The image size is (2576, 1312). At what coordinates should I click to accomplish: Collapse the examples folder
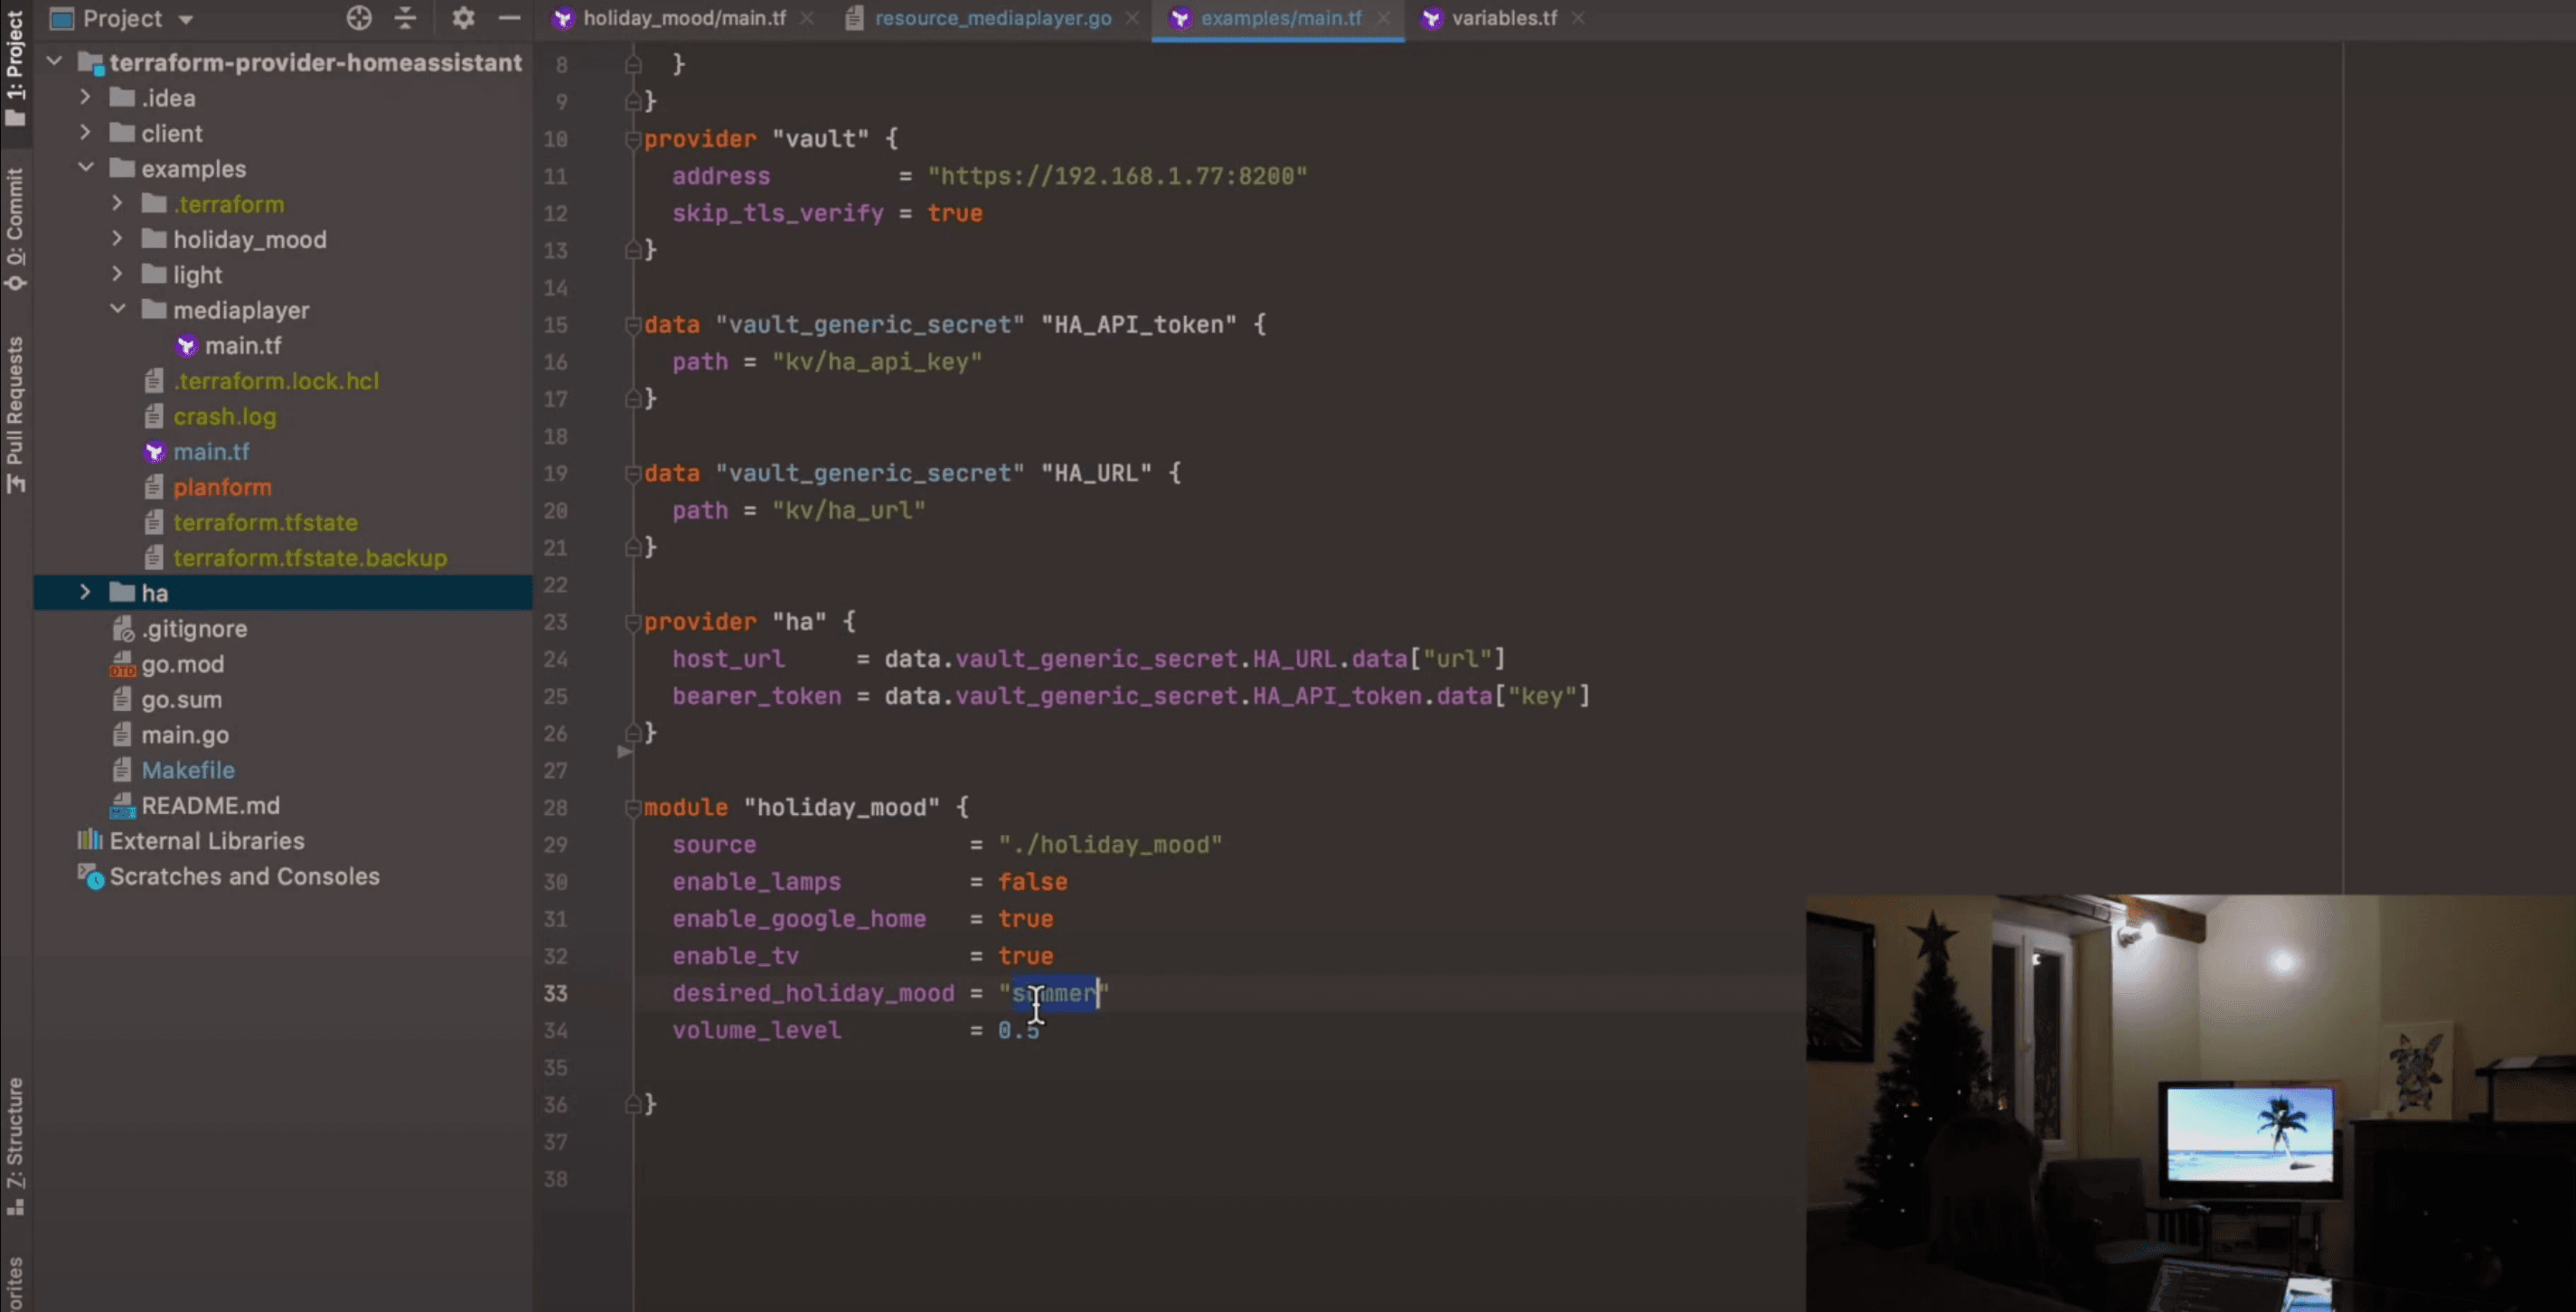[x=85, y=168]
